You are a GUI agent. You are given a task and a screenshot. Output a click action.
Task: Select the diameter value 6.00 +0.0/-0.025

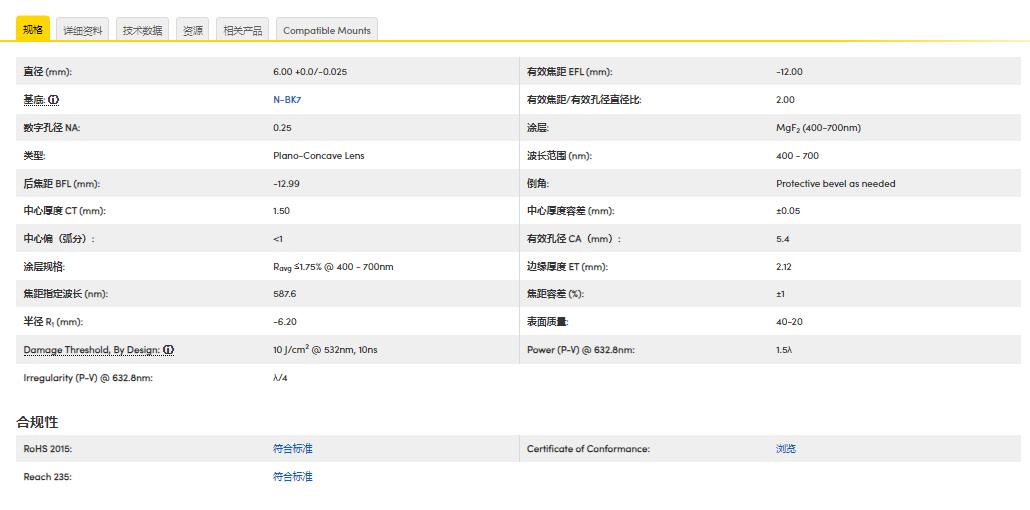310,72
